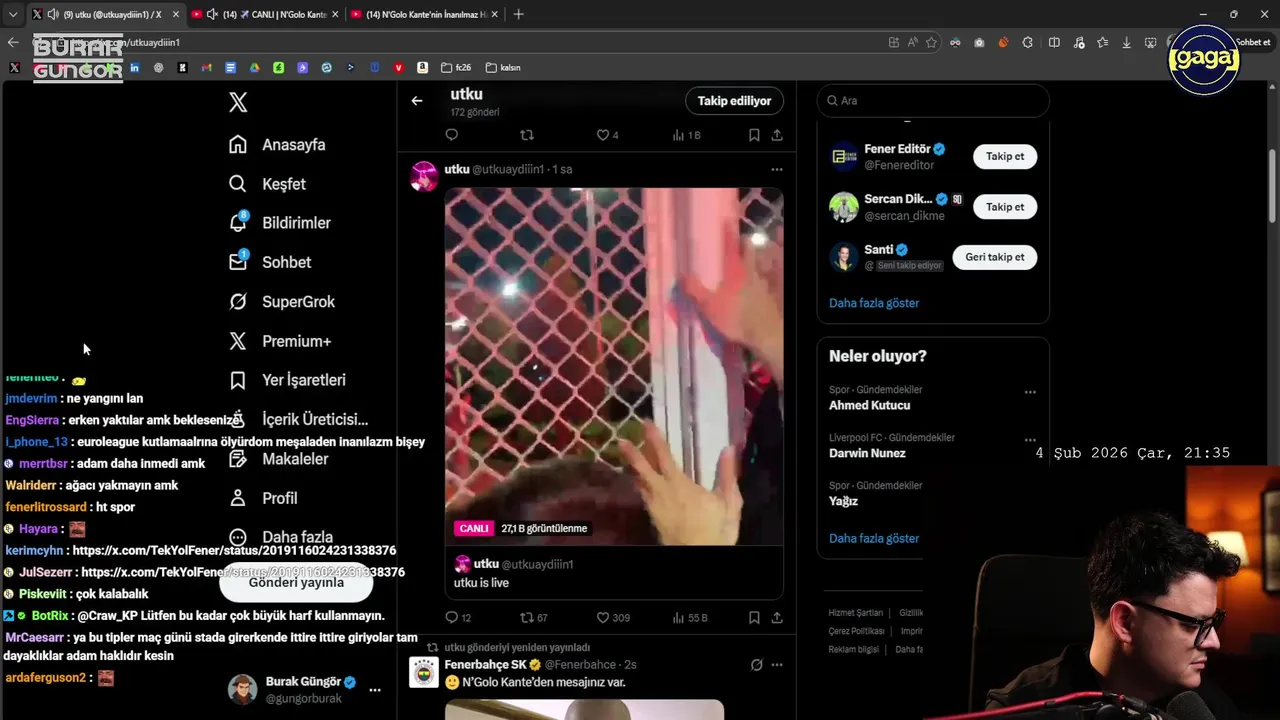Image resolution: width=1280 pixels, height=720 pixels.
Task: Open browser downloads icon
Action: 1126,43
